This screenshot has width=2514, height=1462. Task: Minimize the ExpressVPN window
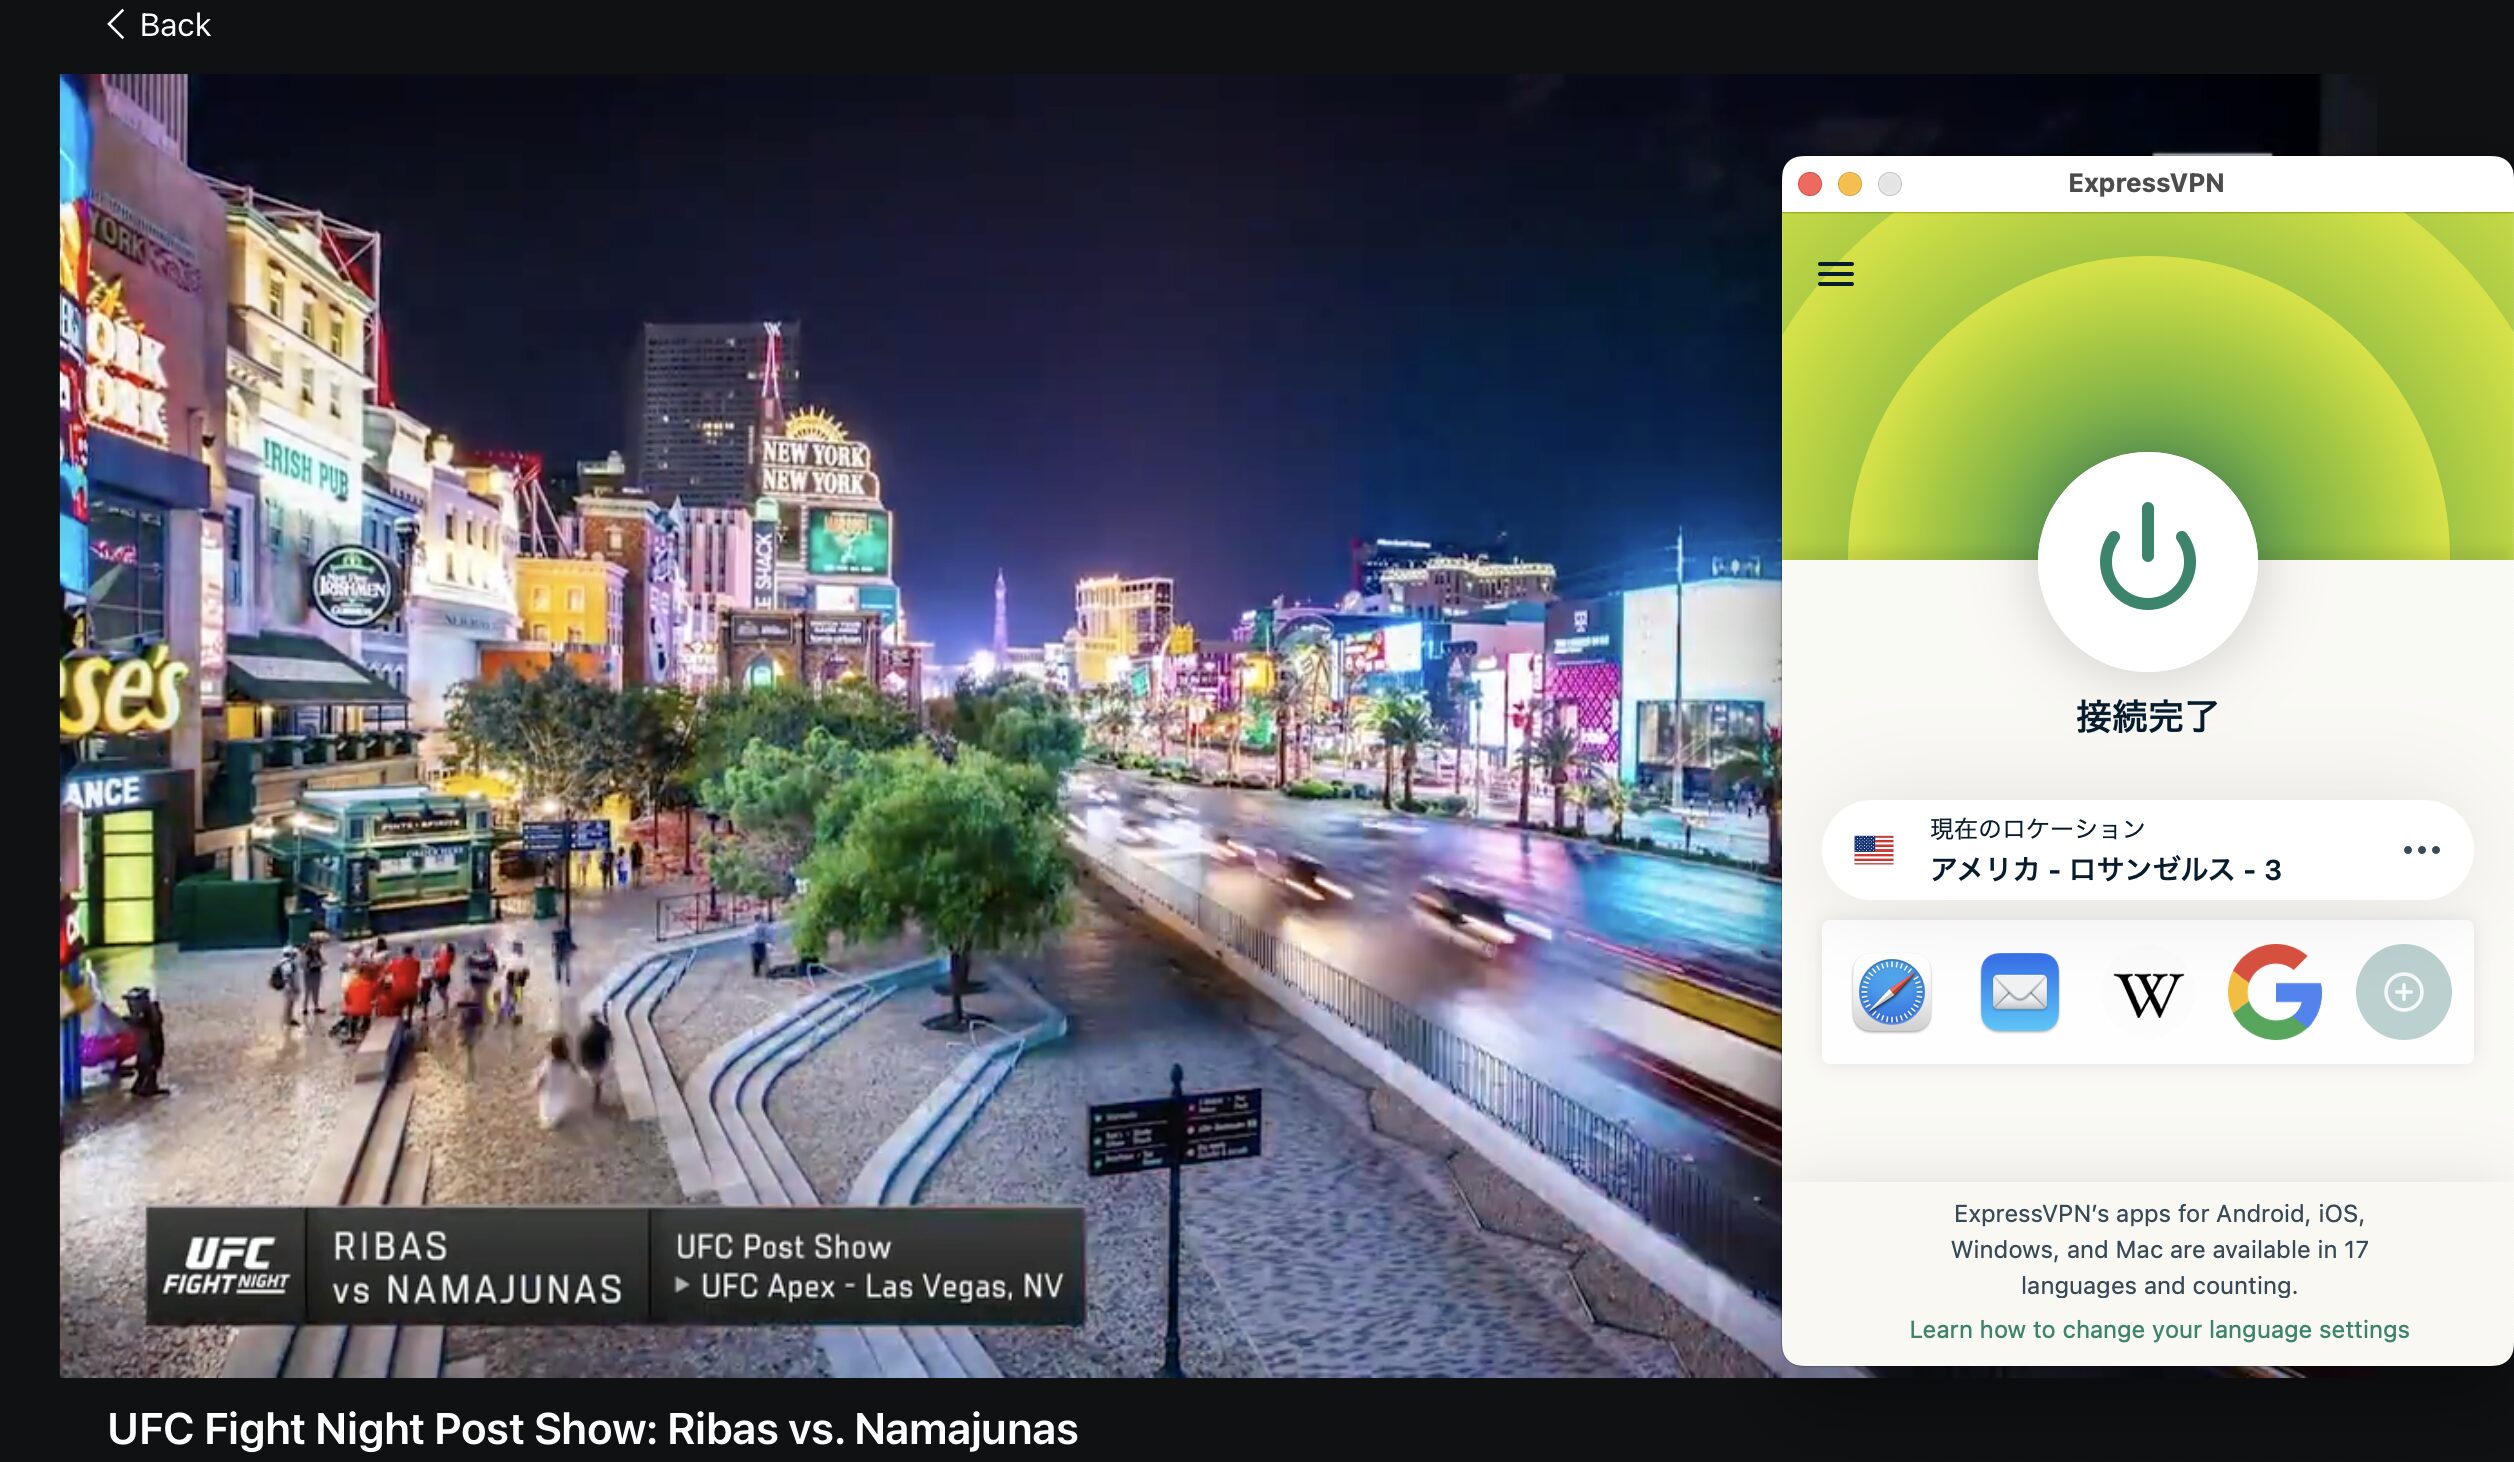coord(1849,184)
